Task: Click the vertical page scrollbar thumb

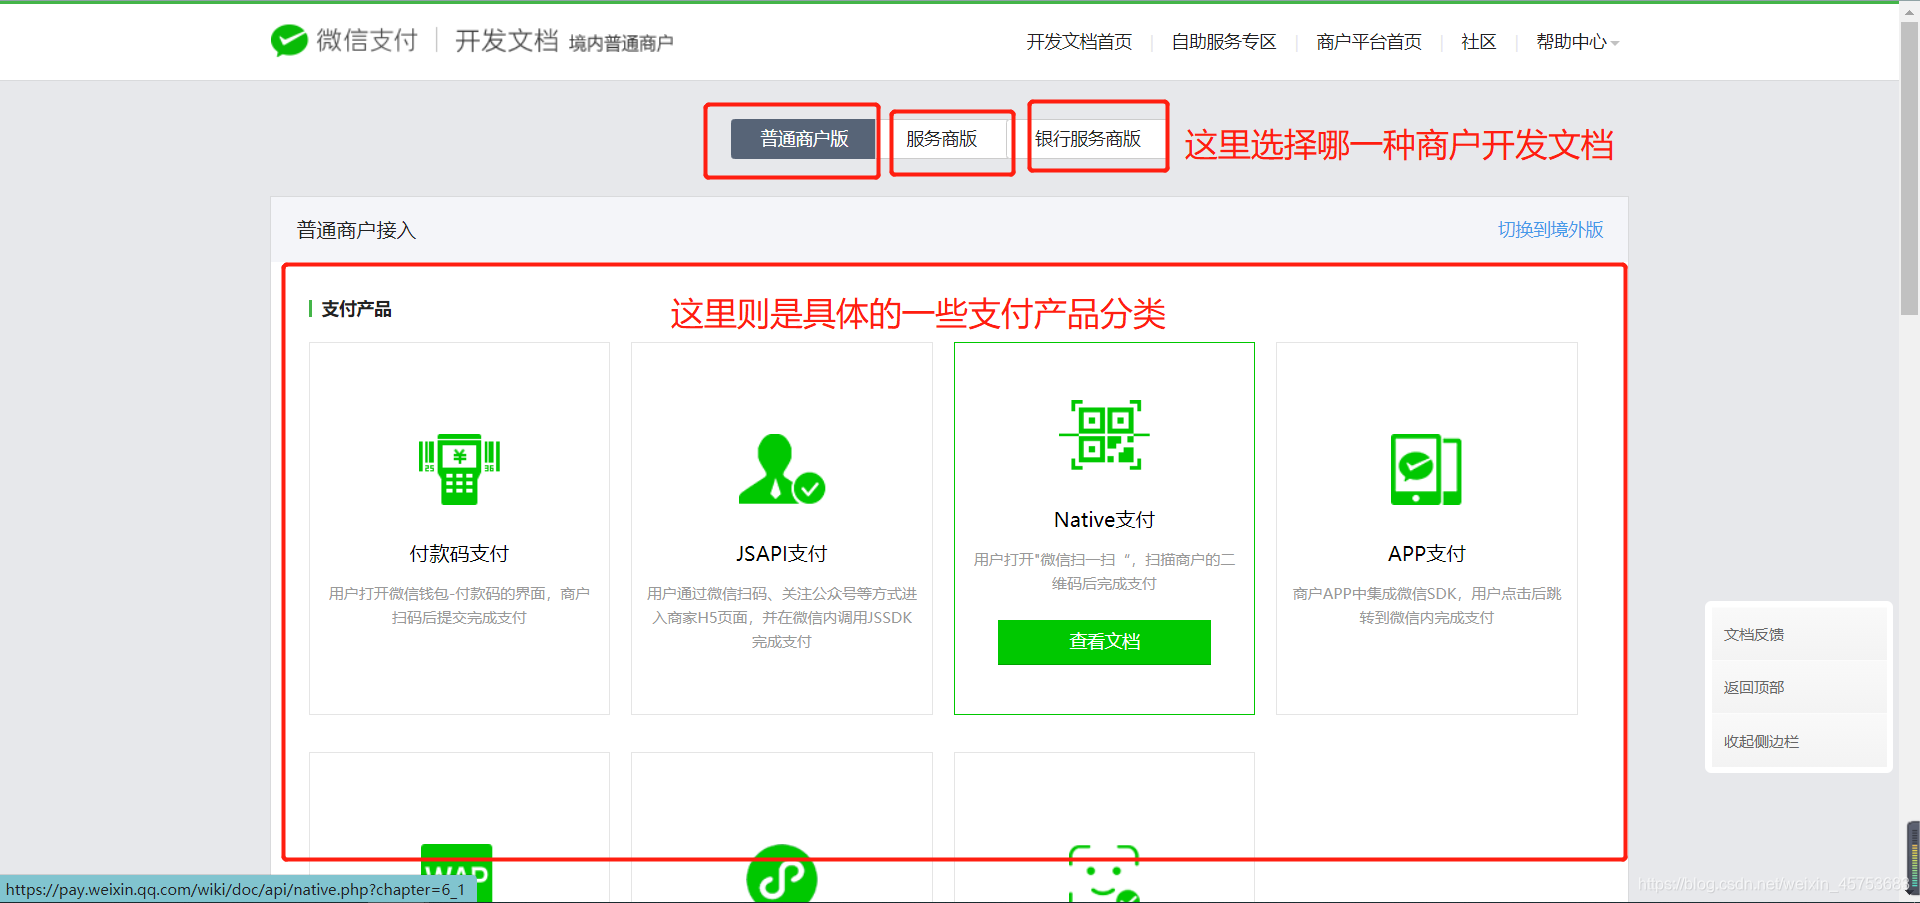Action: [1909, 168]
